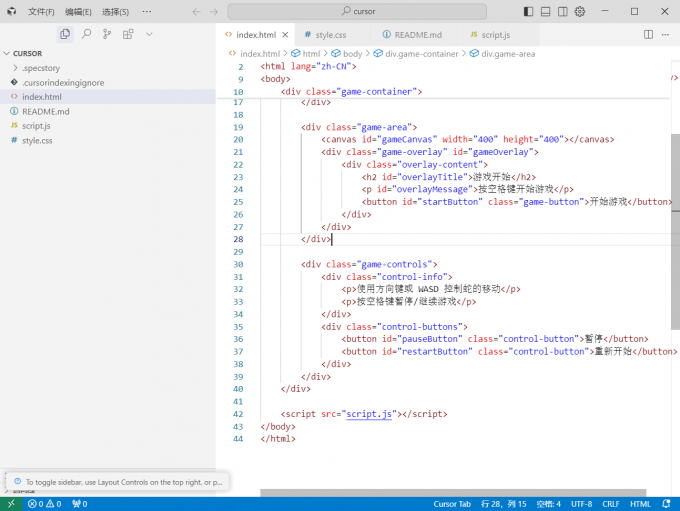Open the 选择(S) menu
680x511 pixels.
pyautogui.click(x=115, y=12)
